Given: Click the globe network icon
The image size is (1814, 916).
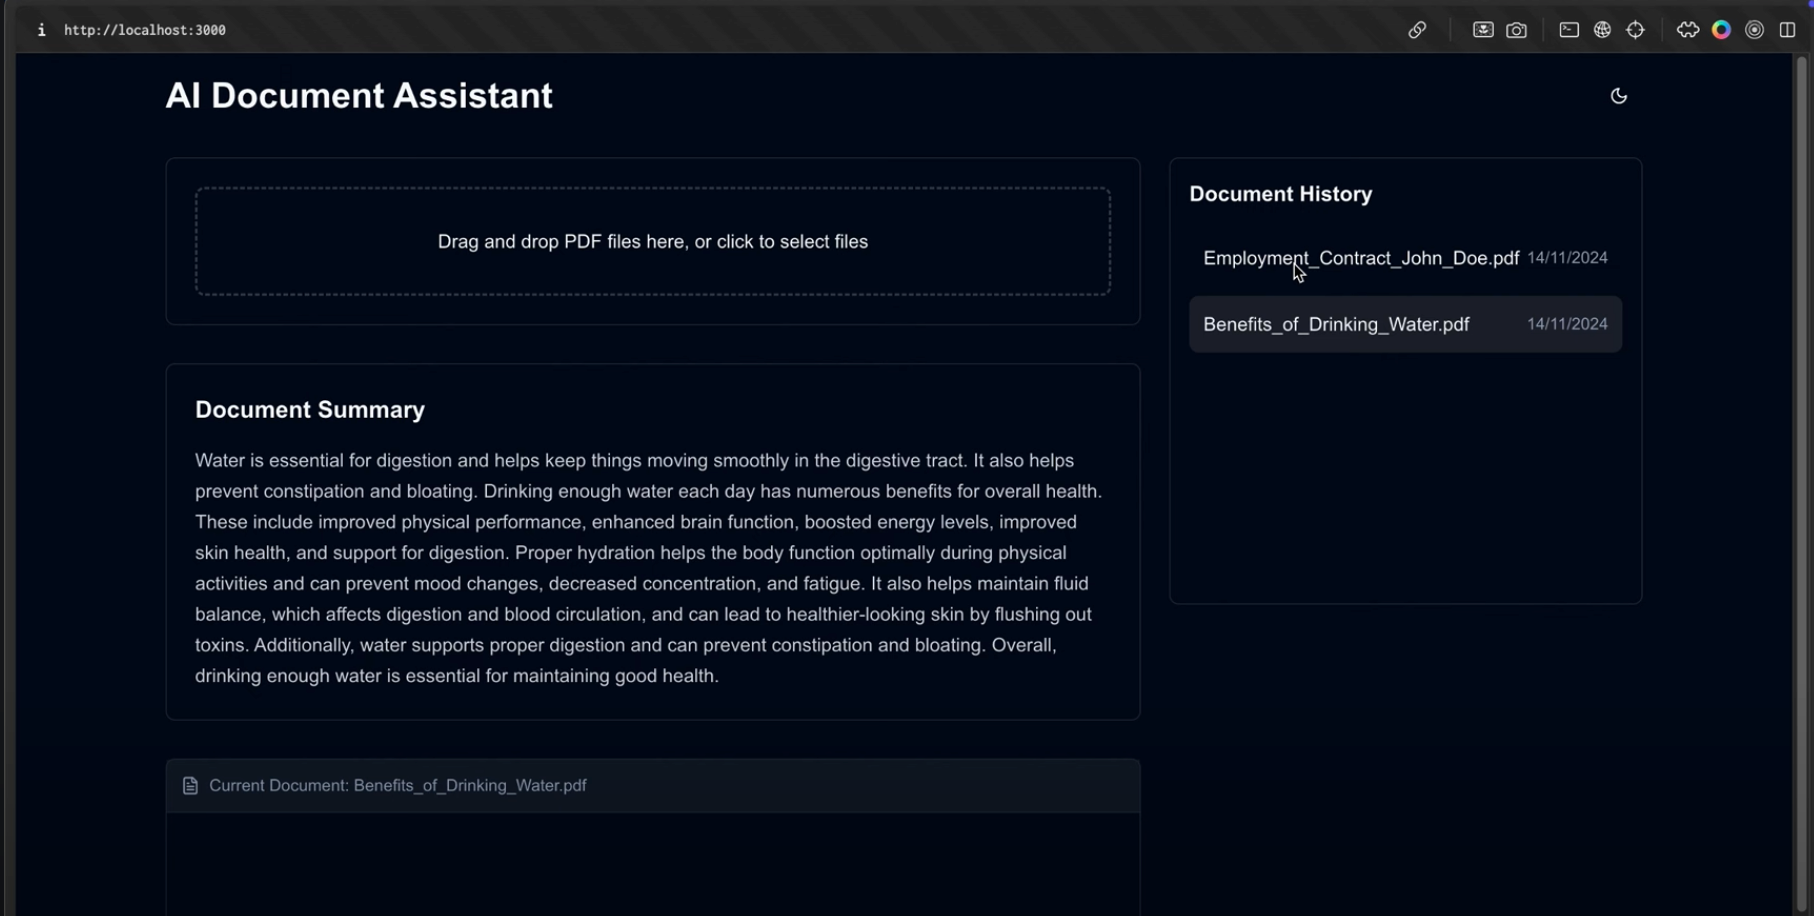Looking at the screenshot, I should [1602, 30].
